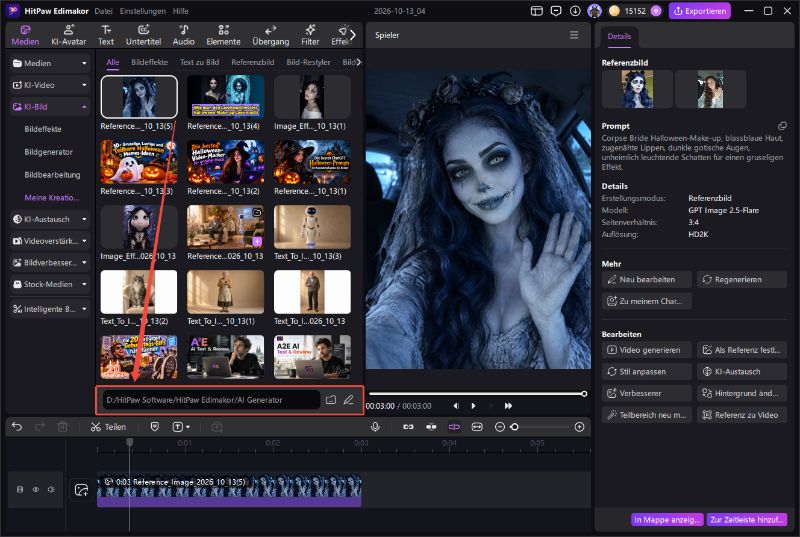Step back one frame in the player
The image size is (800, 537).
[456, 406]
